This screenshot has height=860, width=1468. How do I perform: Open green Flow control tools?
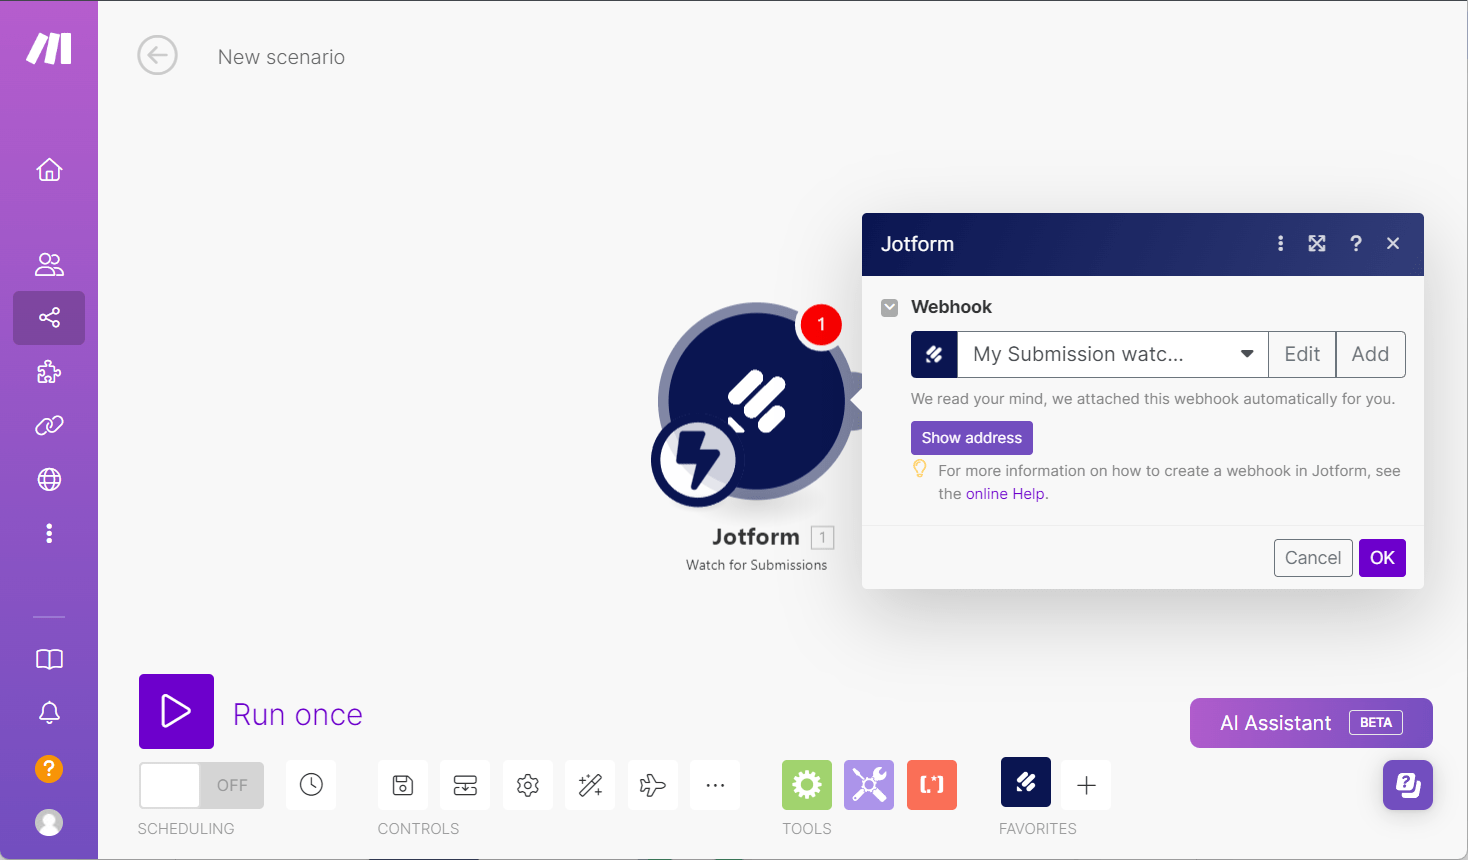coord(807,785)
